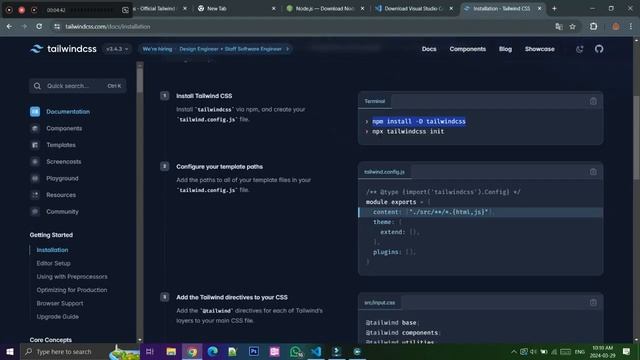The image size is (640, 360).
Task: Go back in browser history
Action: (x=9, y=27)
